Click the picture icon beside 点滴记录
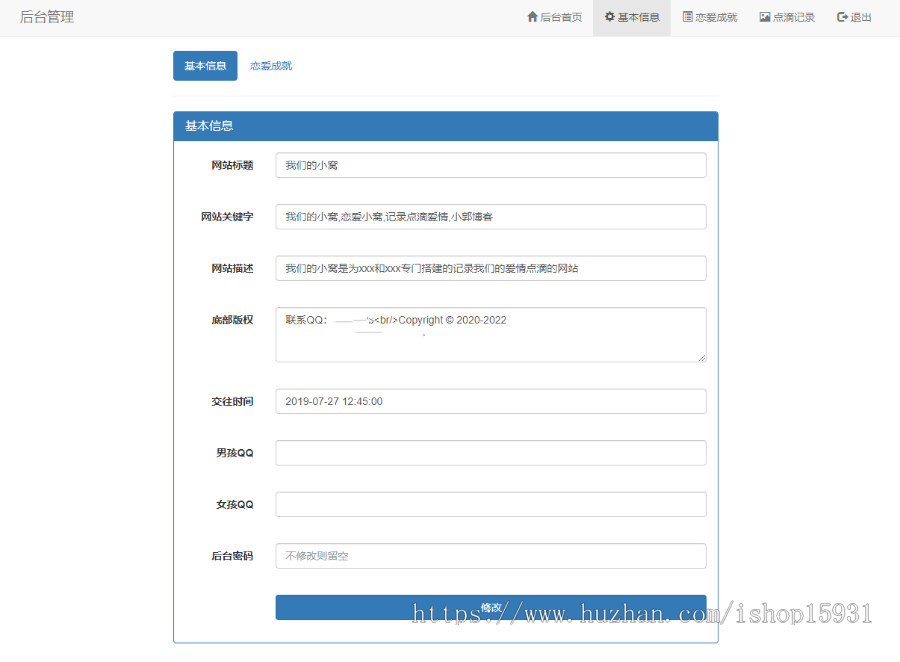The image size is (900, 662). pyautogui.click(x=765, y=17)
